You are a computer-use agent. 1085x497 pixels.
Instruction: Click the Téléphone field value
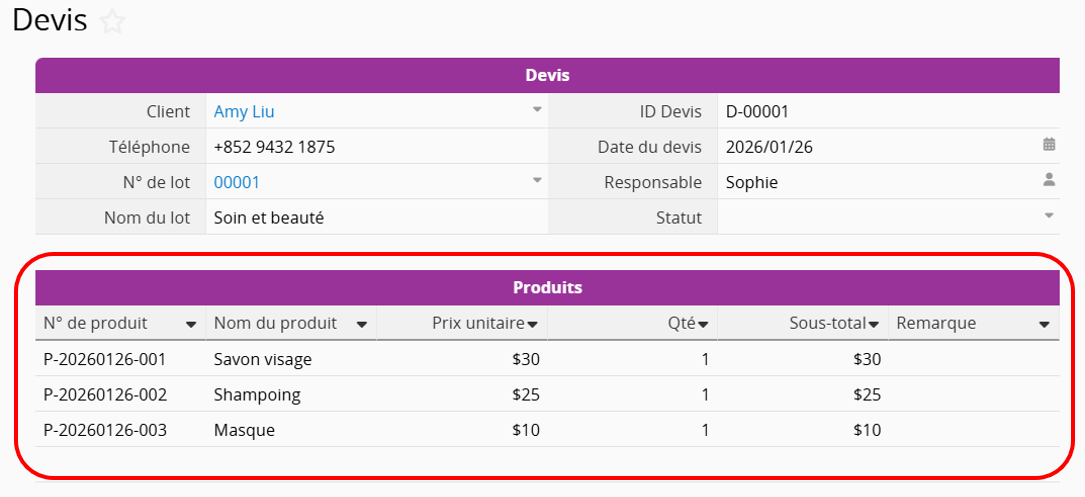click(274, 147)
